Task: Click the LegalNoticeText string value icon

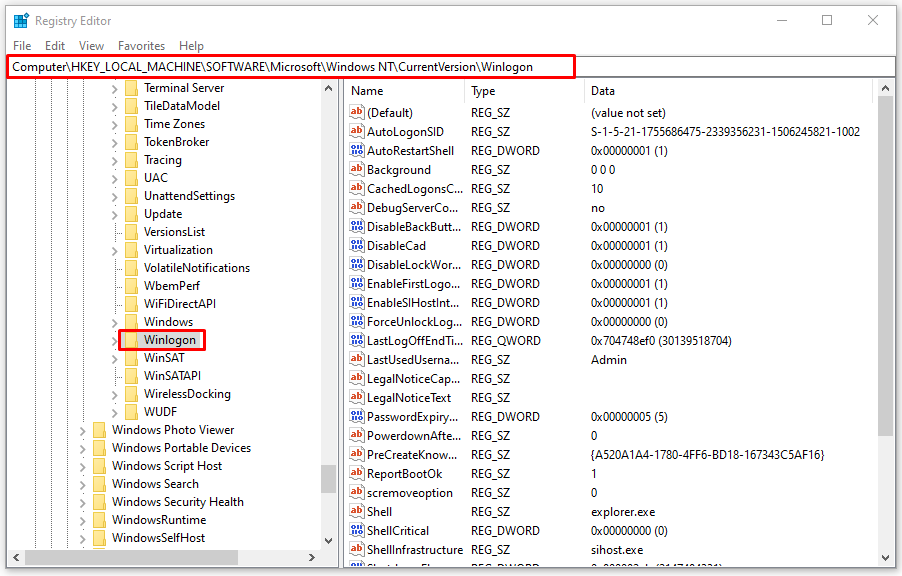Action: click(x=357, y=397)
